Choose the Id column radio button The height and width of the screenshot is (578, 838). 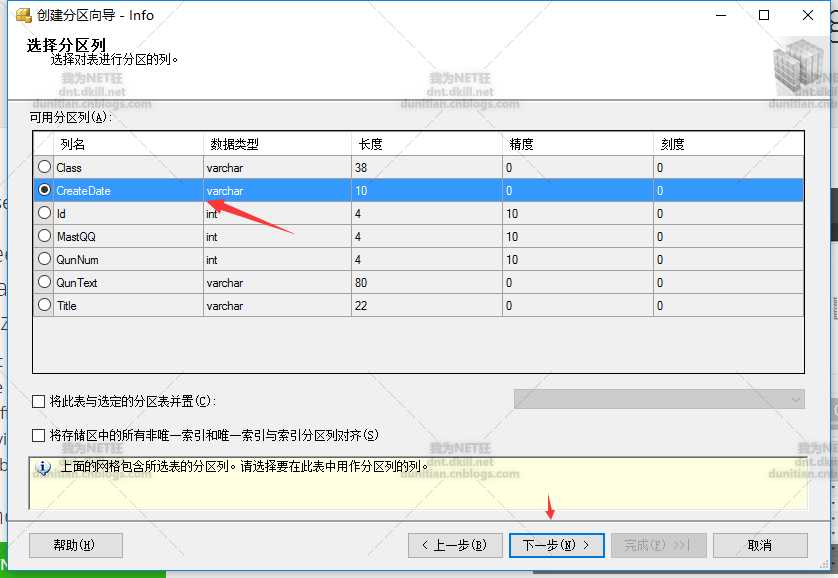tap(44, 213)
